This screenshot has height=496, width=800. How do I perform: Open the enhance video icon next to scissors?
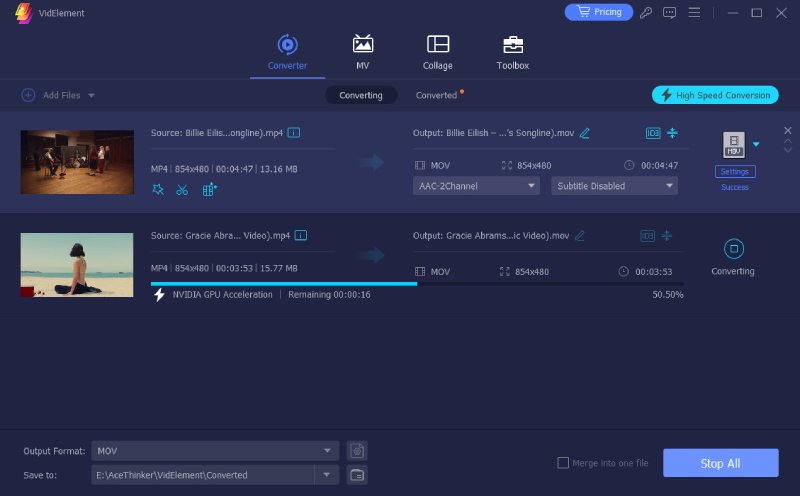click(x=209, y=190)
